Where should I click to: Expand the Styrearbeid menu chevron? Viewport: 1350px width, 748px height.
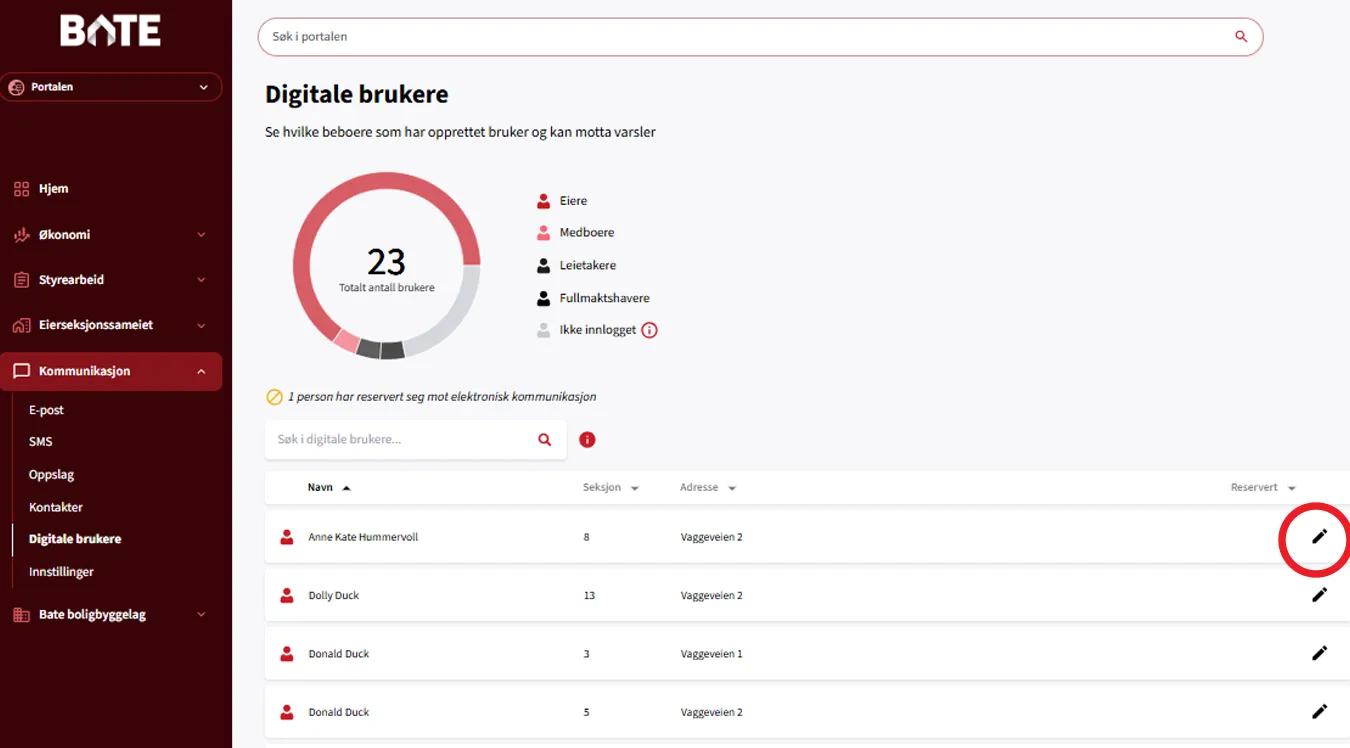[201, 280]
